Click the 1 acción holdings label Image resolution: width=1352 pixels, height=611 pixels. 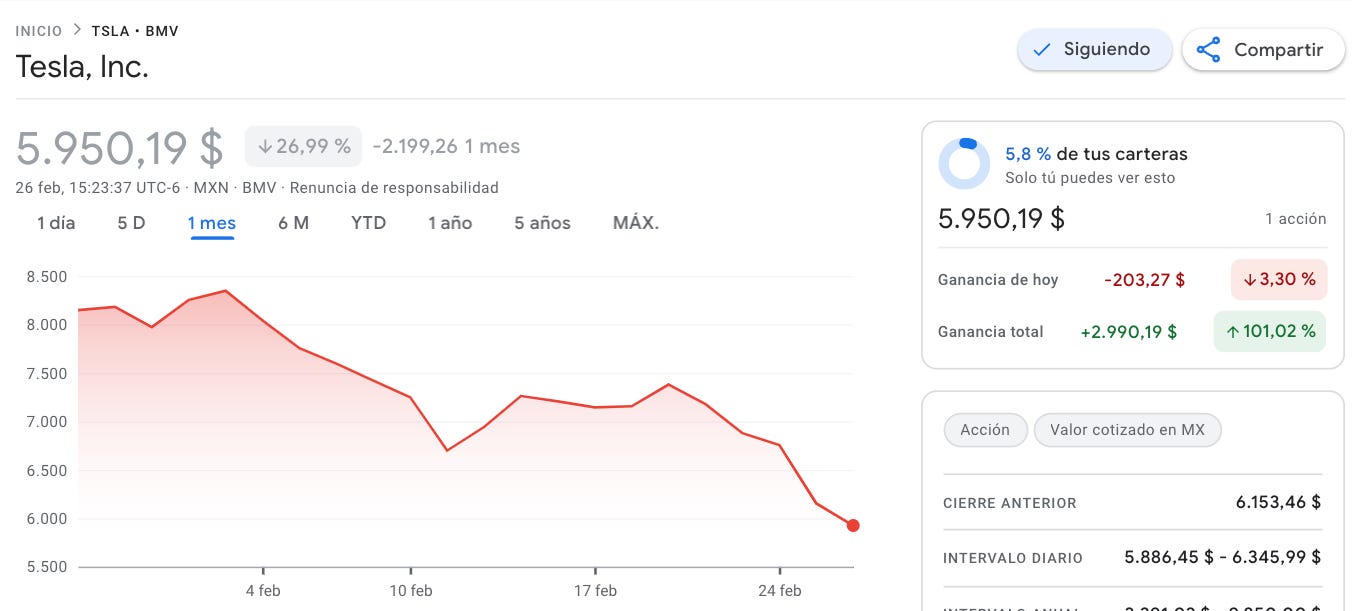click(x=1295, y=219)
